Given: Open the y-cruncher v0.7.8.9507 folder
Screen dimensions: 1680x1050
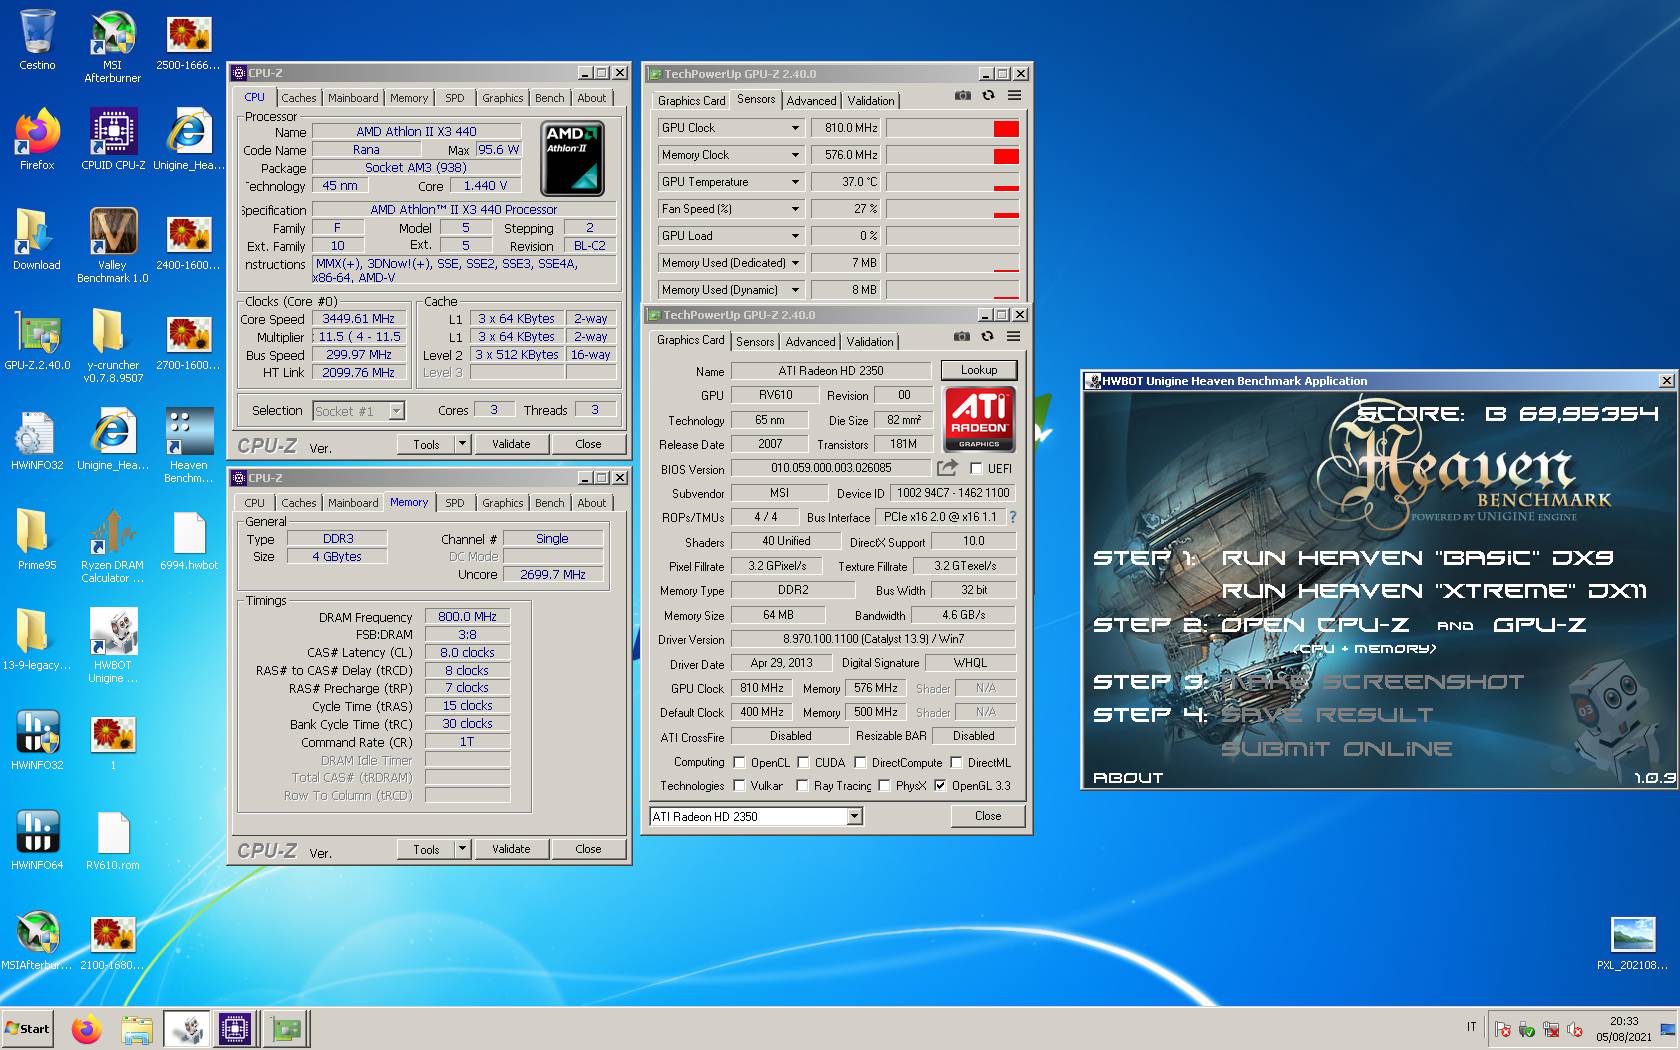Looking at the screenshot, I should (113, 345).
